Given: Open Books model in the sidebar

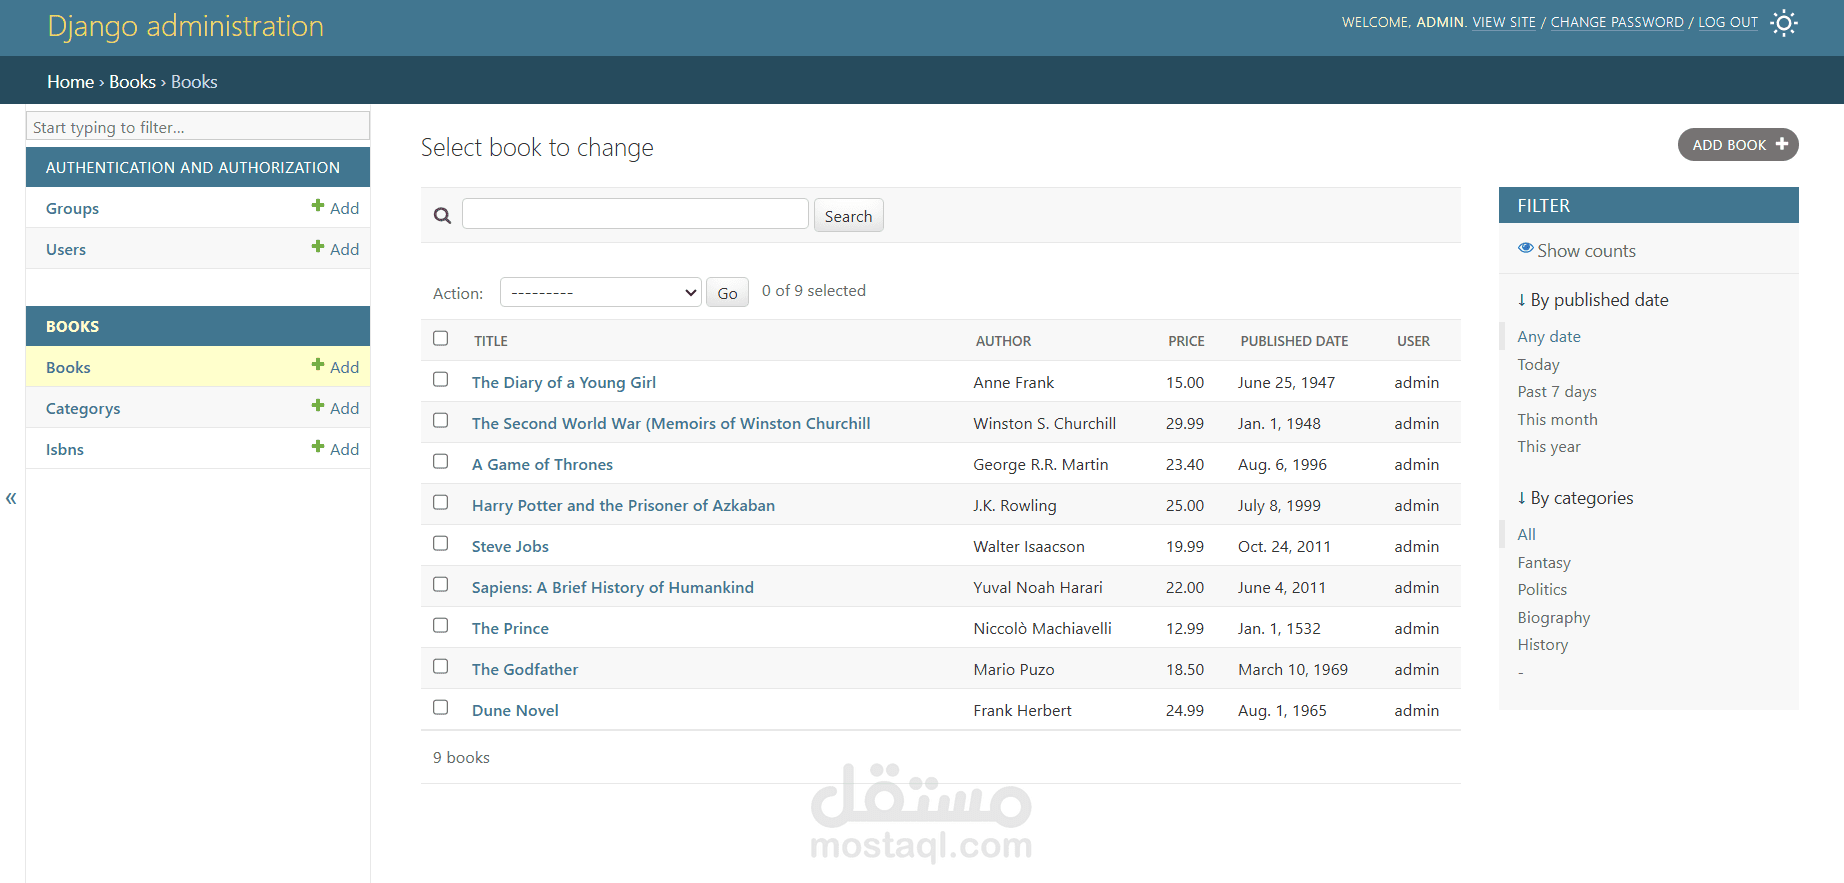Looking at the screenshot, I should coord(68,367).
